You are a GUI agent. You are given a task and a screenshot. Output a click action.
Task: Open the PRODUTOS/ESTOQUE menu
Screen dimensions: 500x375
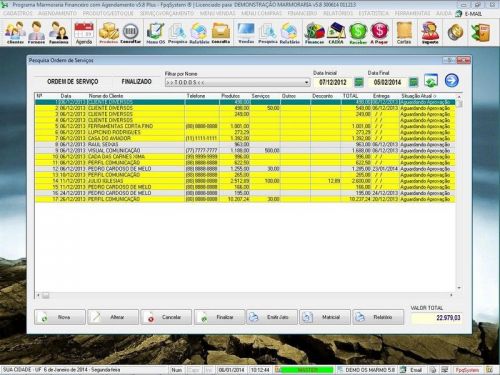[108, 13]
